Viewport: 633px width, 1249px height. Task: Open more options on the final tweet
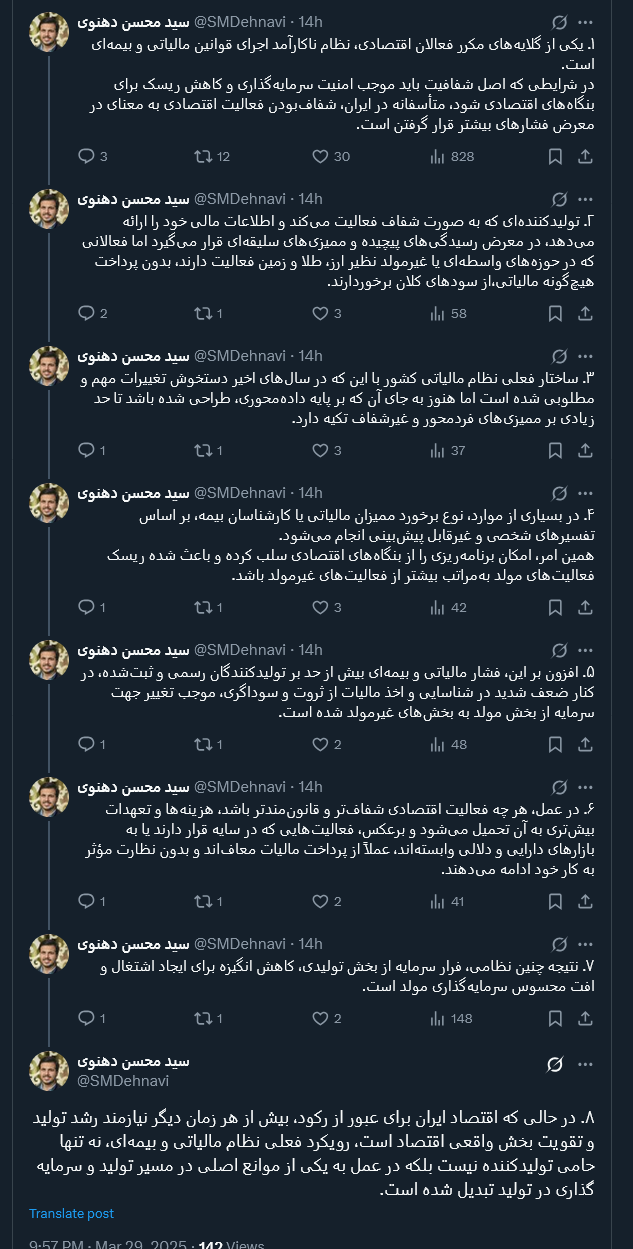point(586,1063)
